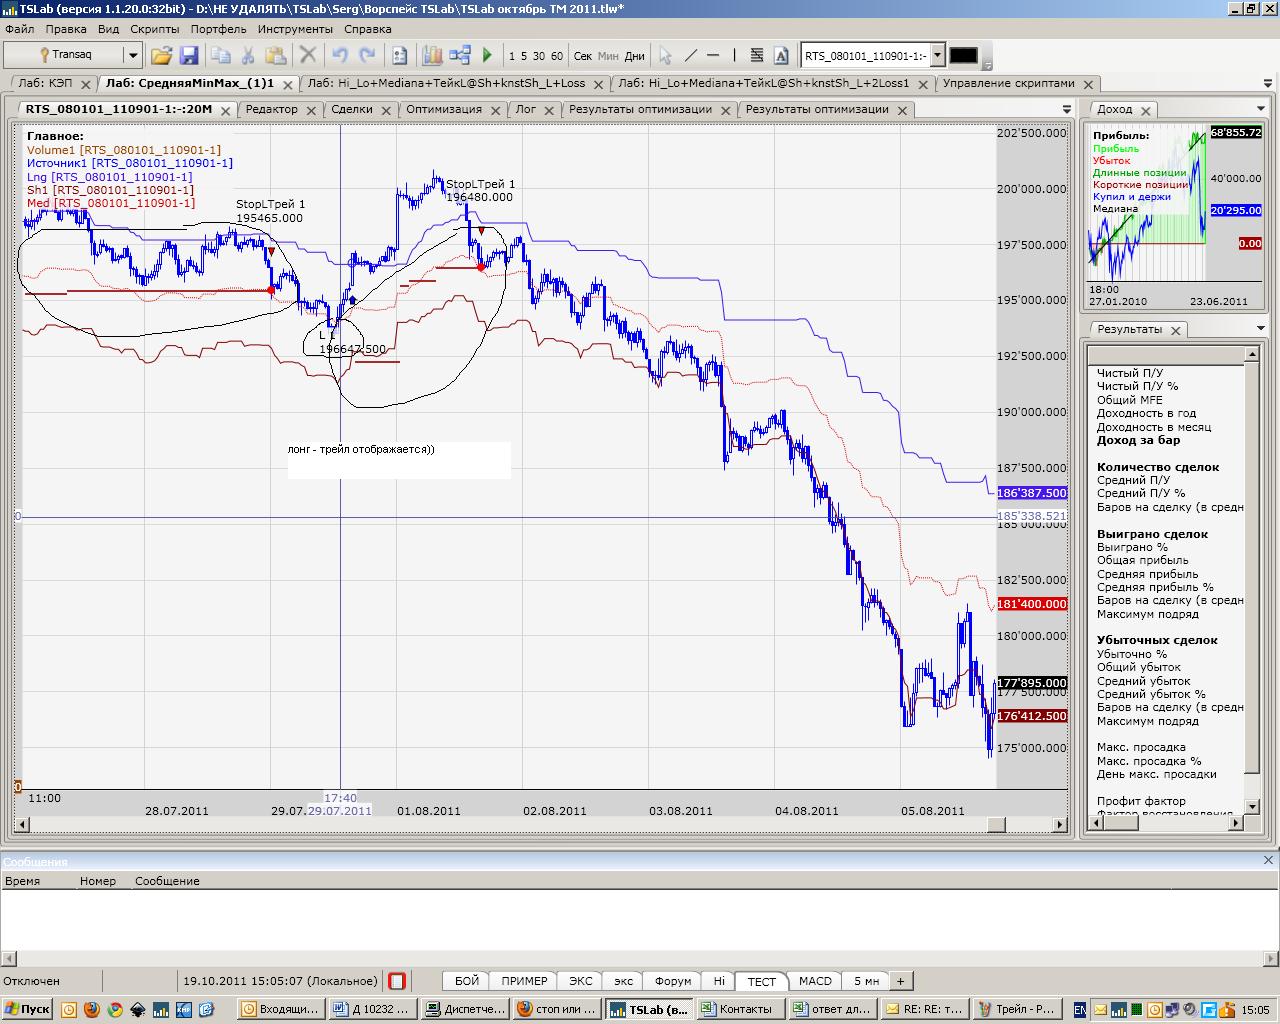Image resolution: width=1280 pixels, height=1024 pixels.
Task: Save workspace using the floppy disk icon
Action: pos(188,56)
